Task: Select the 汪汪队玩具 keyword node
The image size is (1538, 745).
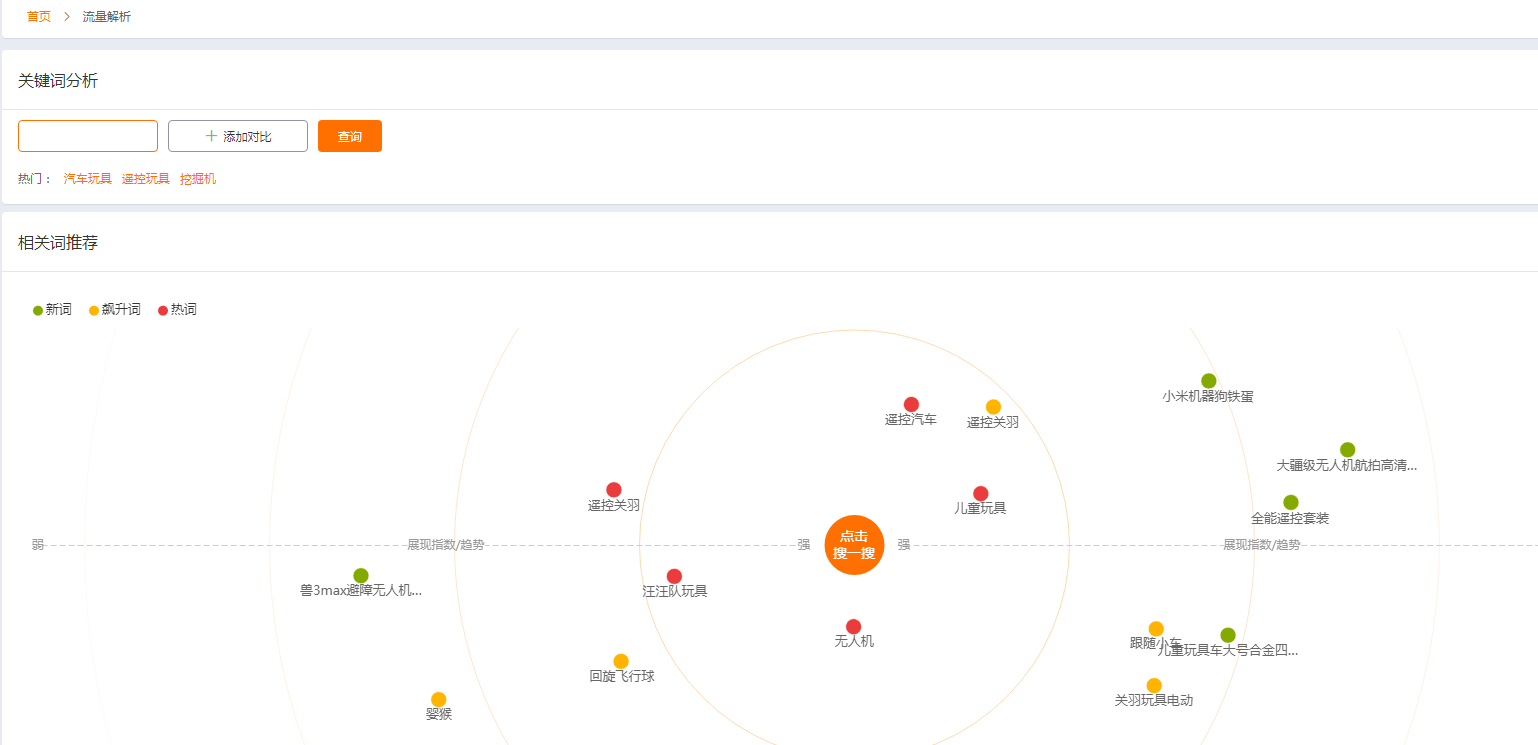Action: click(x=675, y=576)
